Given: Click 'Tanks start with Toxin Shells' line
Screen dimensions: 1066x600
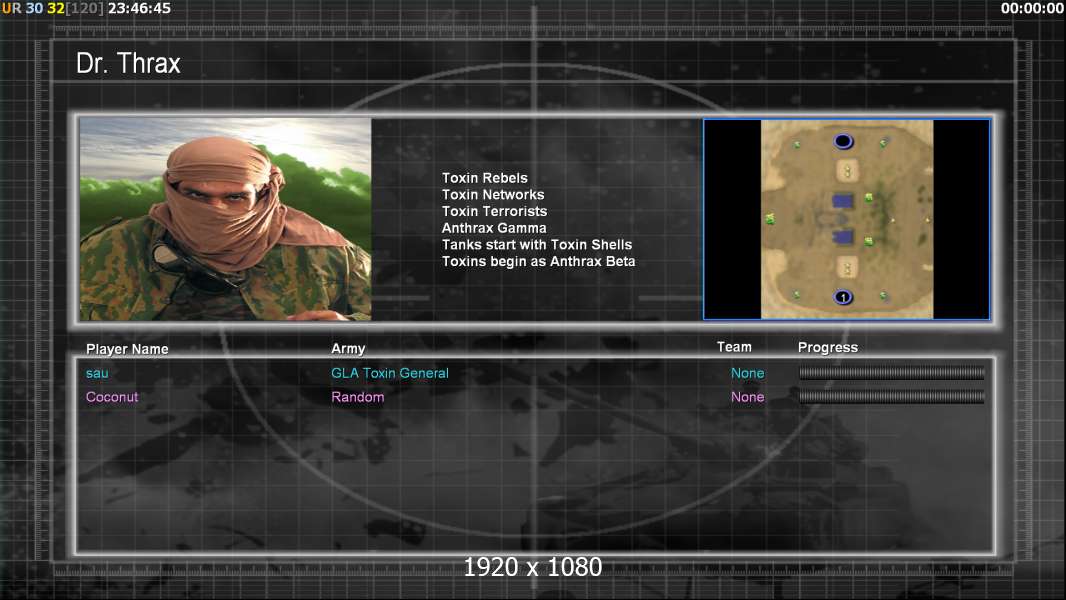Looking at the screenshot, I should point(537,245).
